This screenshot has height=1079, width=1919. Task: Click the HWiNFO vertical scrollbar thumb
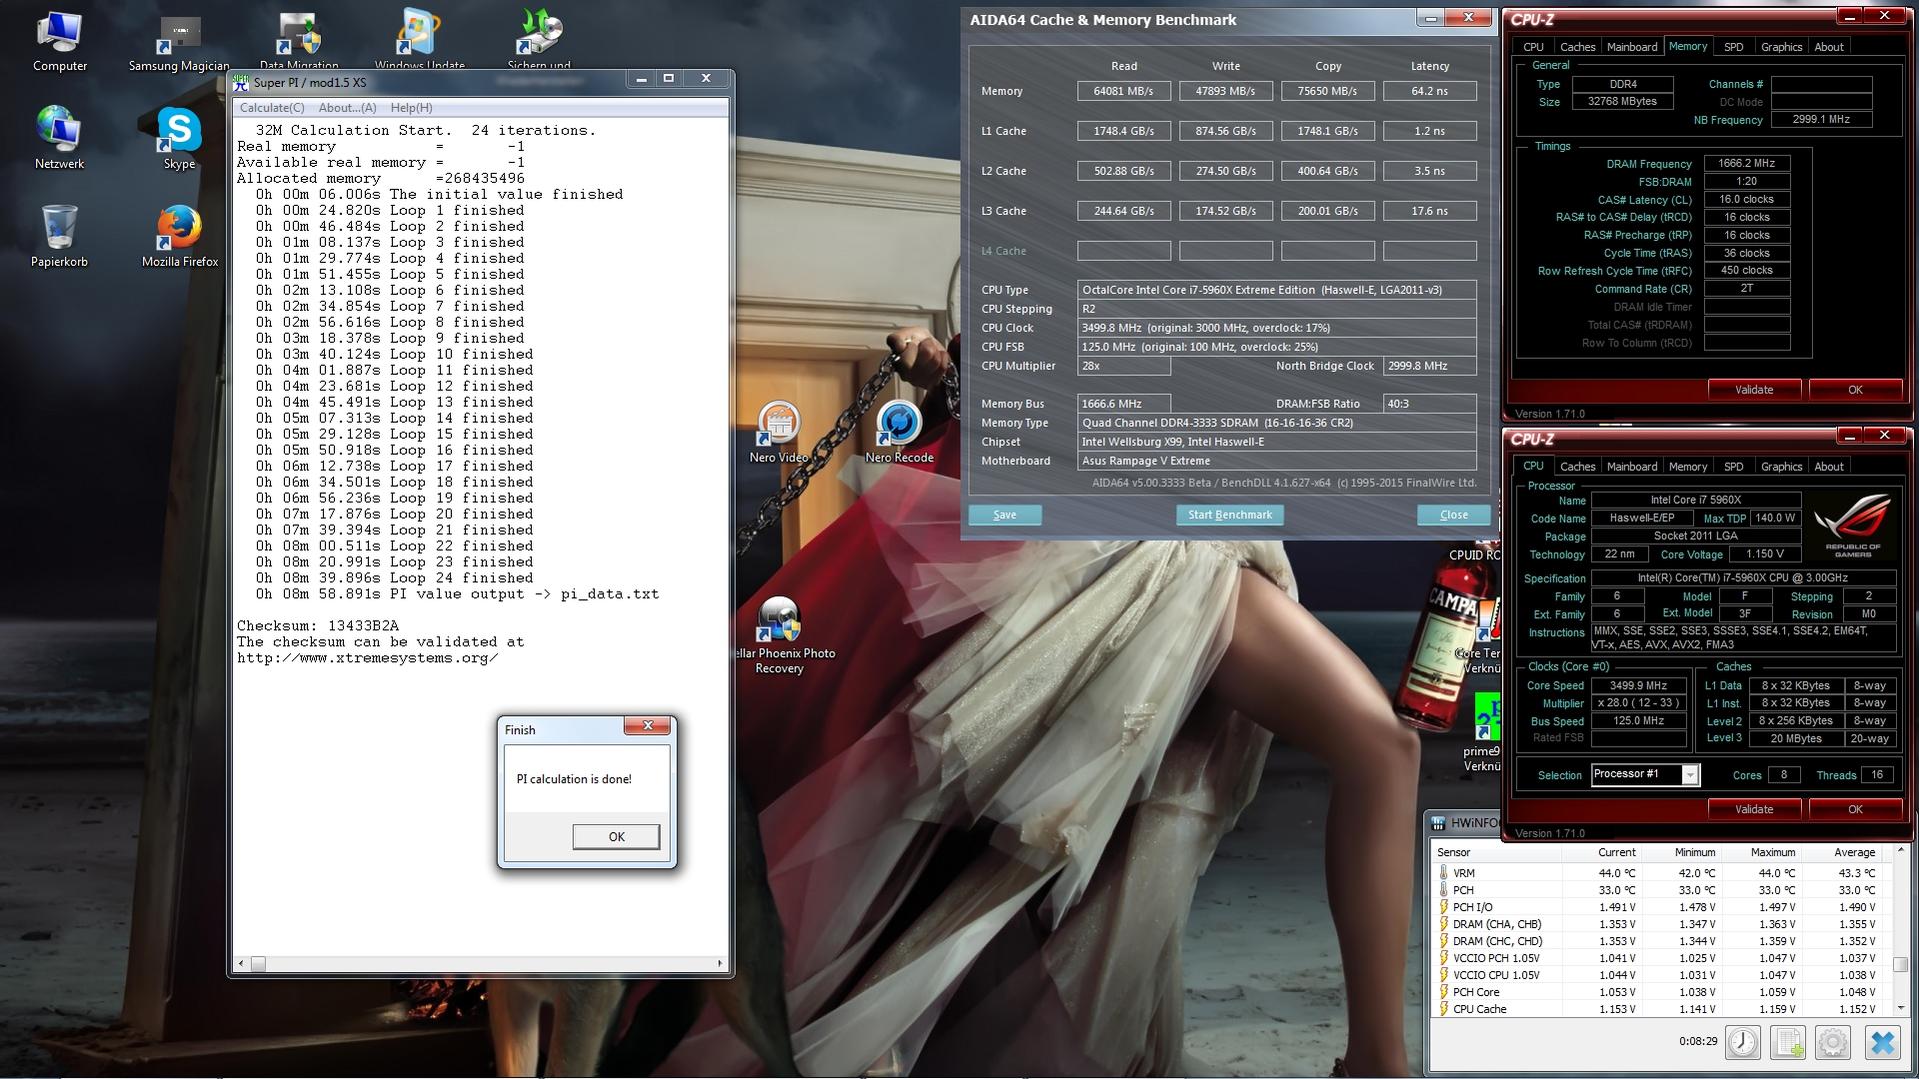[1900, 964]
